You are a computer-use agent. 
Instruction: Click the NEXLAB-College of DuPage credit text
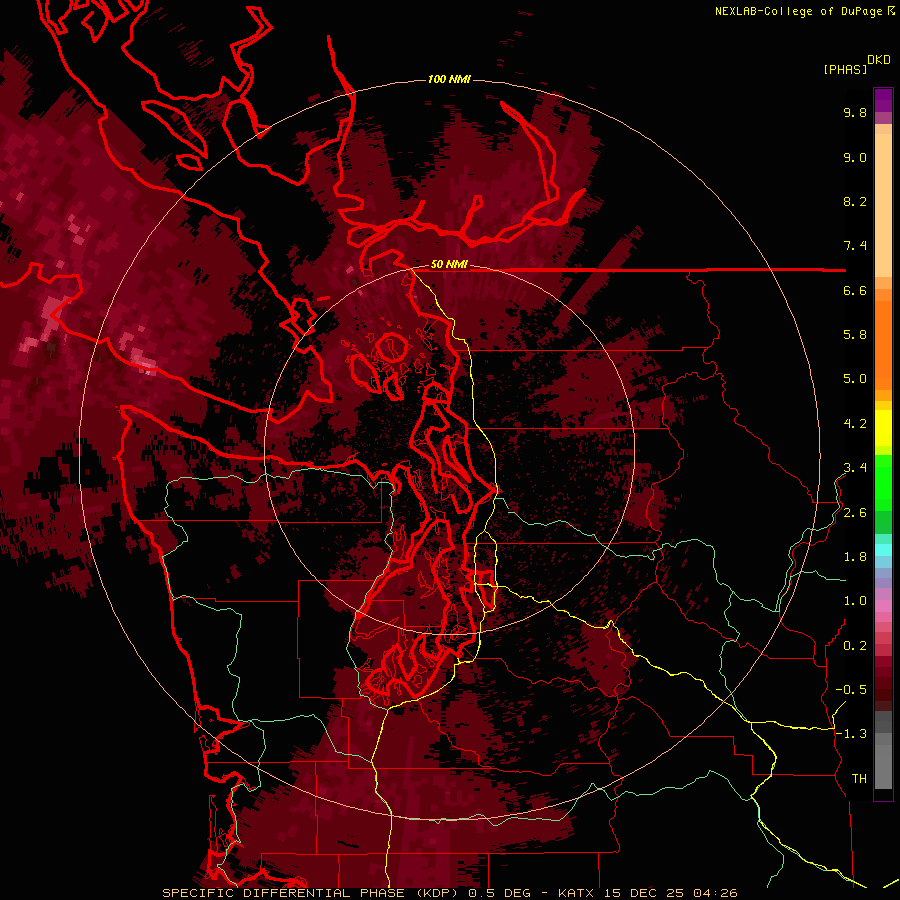(x=798, y=11)
